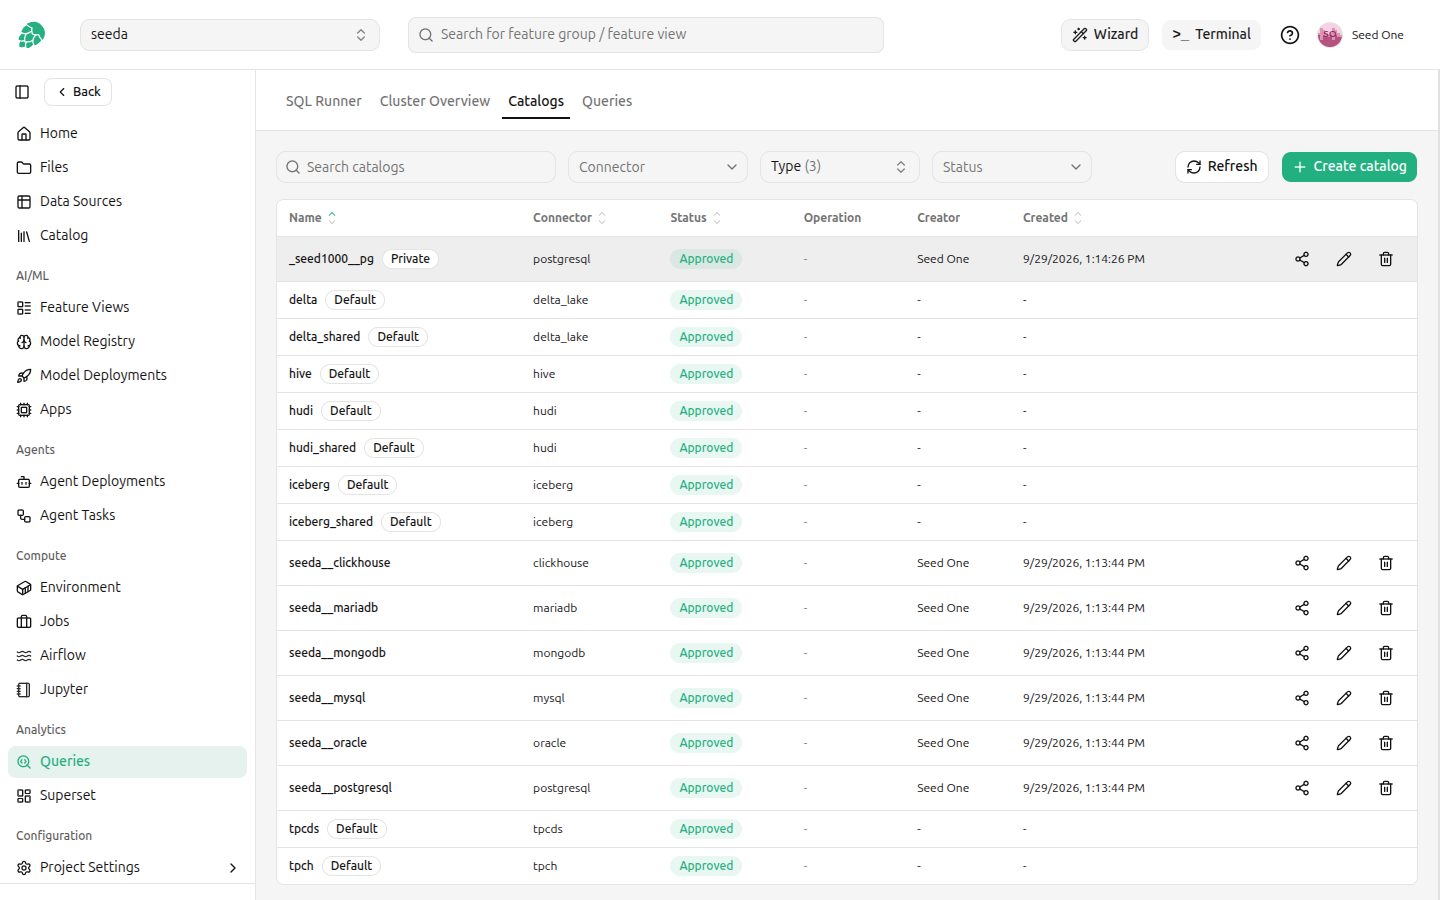Toggle the sidebar collapse icon
Screen dimensions: 1440x900
[22, 92]
